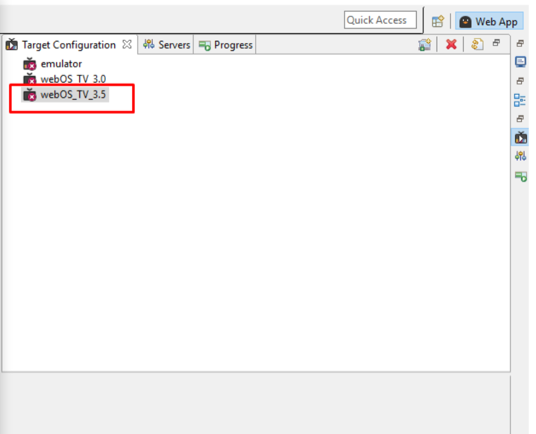The width and height of the screenshot is (536, 434).
Task: Minimize the Target Configuration view panel
Action: click(496, 43)
